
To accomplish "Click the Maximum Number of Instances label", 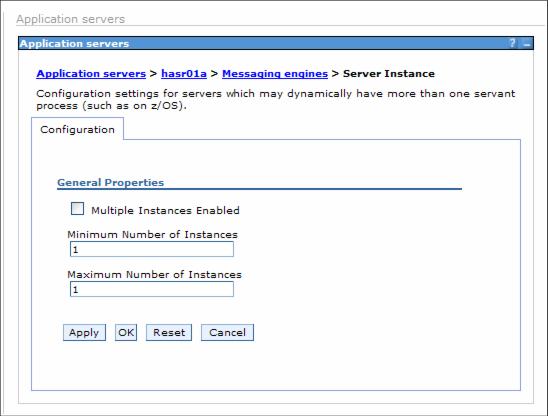I will click(154, 274).
